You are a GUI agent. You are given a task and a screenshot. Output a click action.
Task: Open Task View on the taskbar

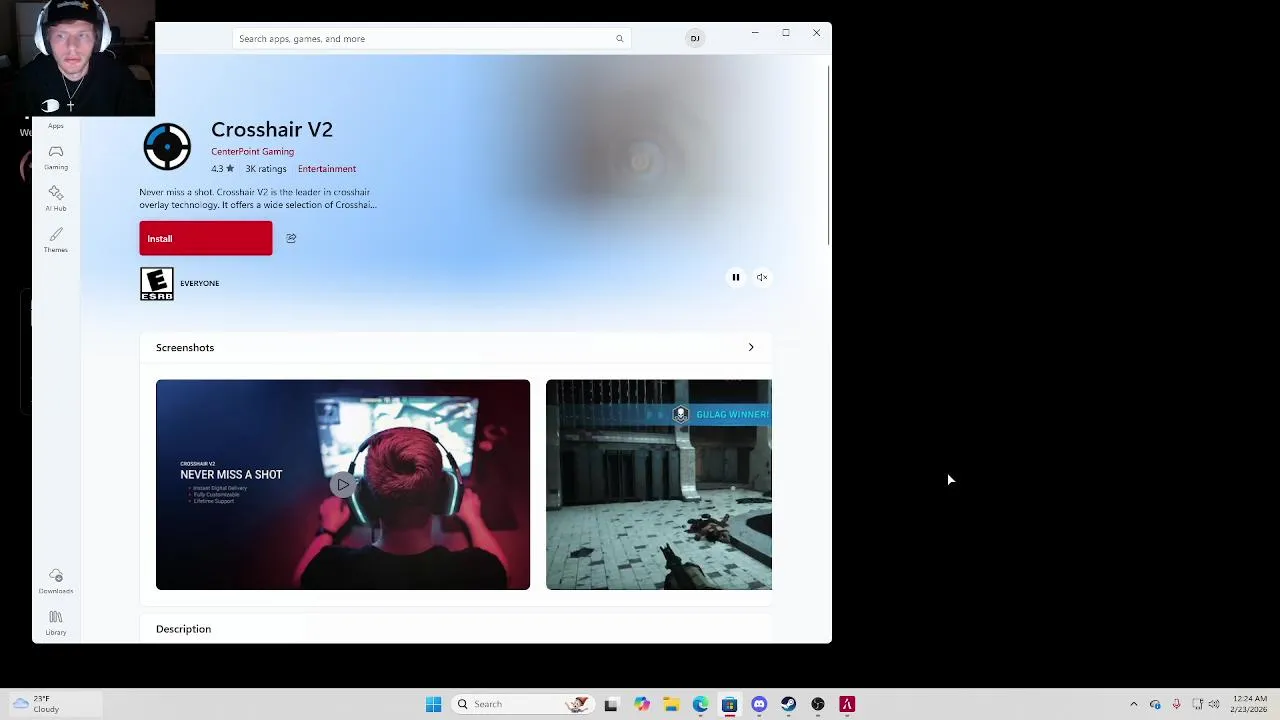(x=611, y=704)
